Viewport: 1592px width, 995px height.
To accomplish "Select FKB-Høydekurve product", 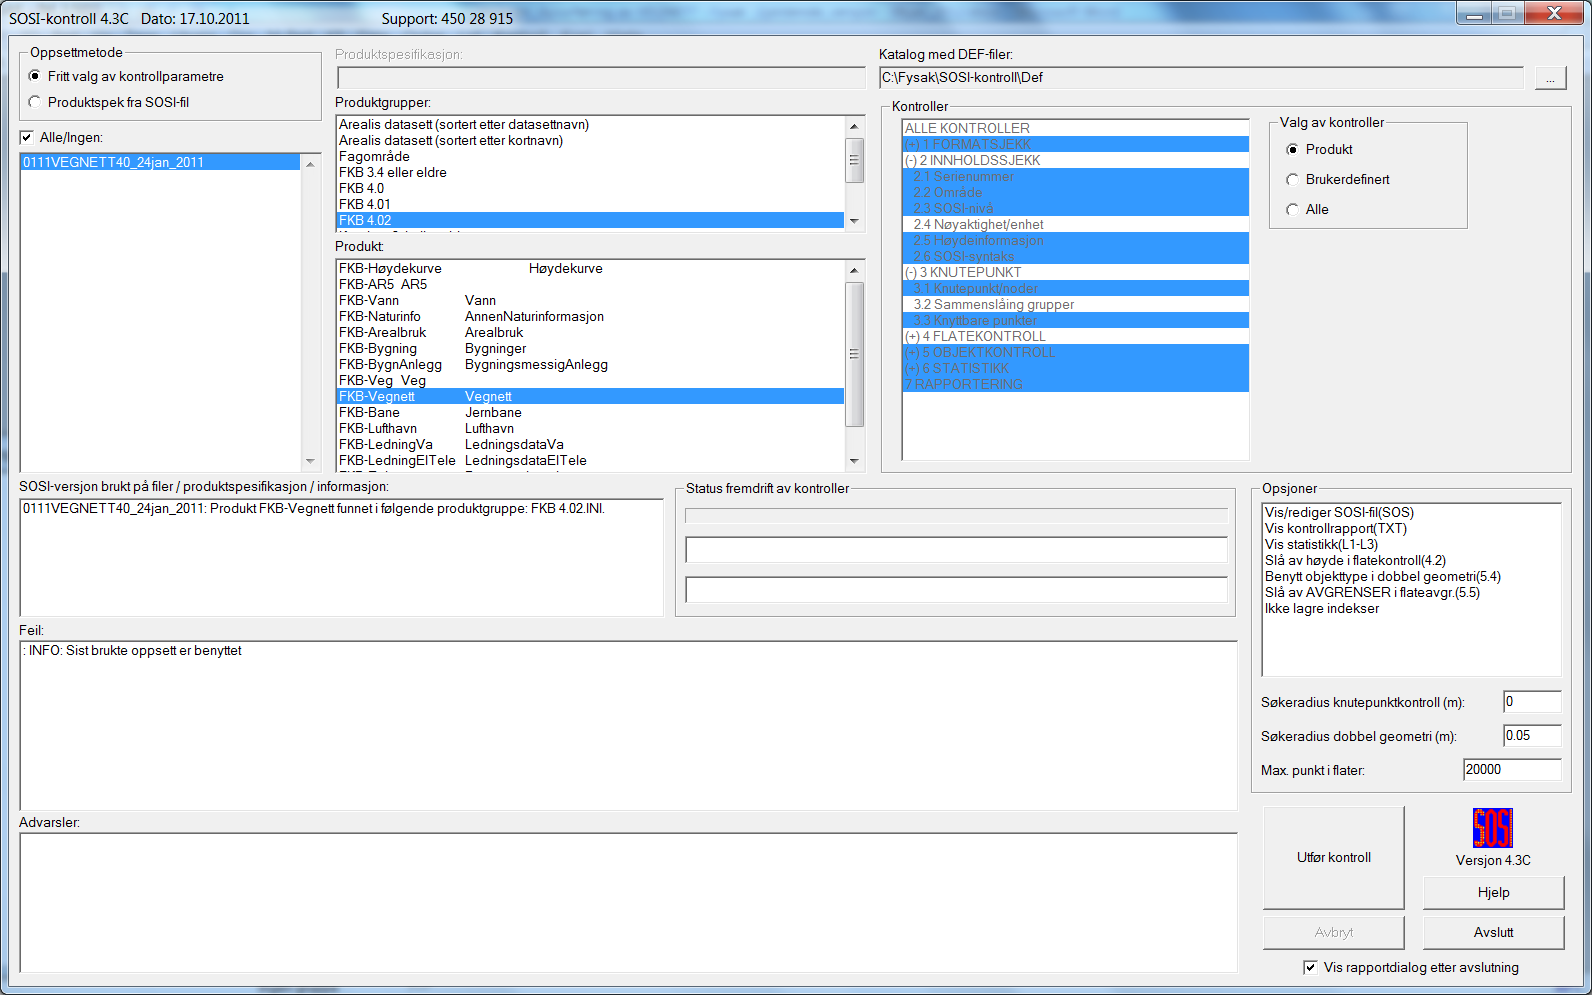I will click(x=591, y=268).
